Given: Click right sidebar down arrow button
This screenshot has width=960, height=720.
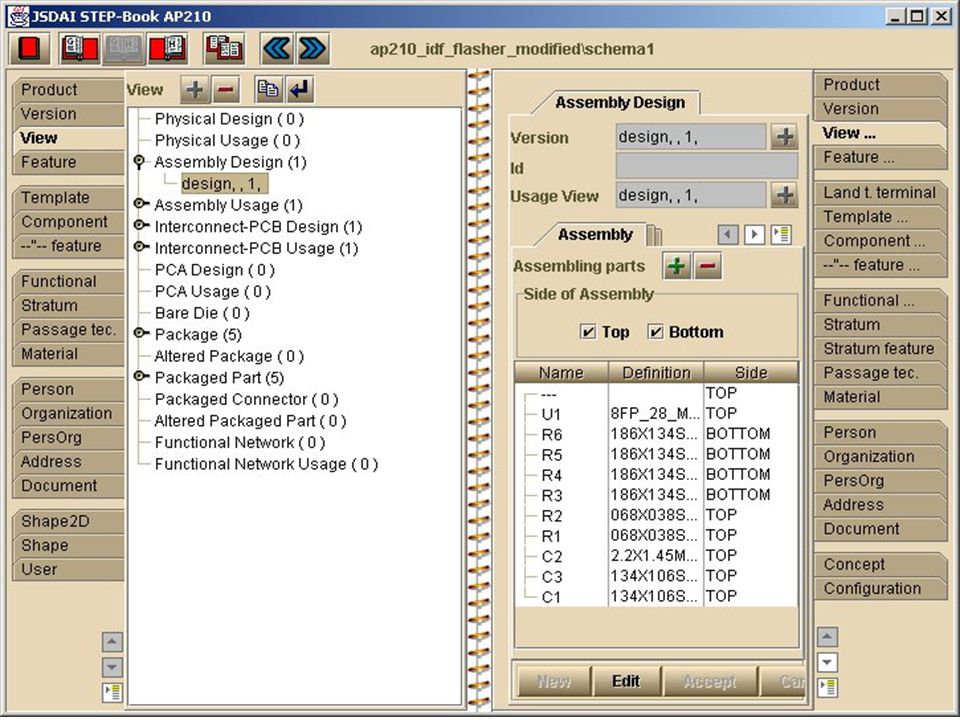Looking at the screenshot, I should pyautogui.click(x=827, y=662).
